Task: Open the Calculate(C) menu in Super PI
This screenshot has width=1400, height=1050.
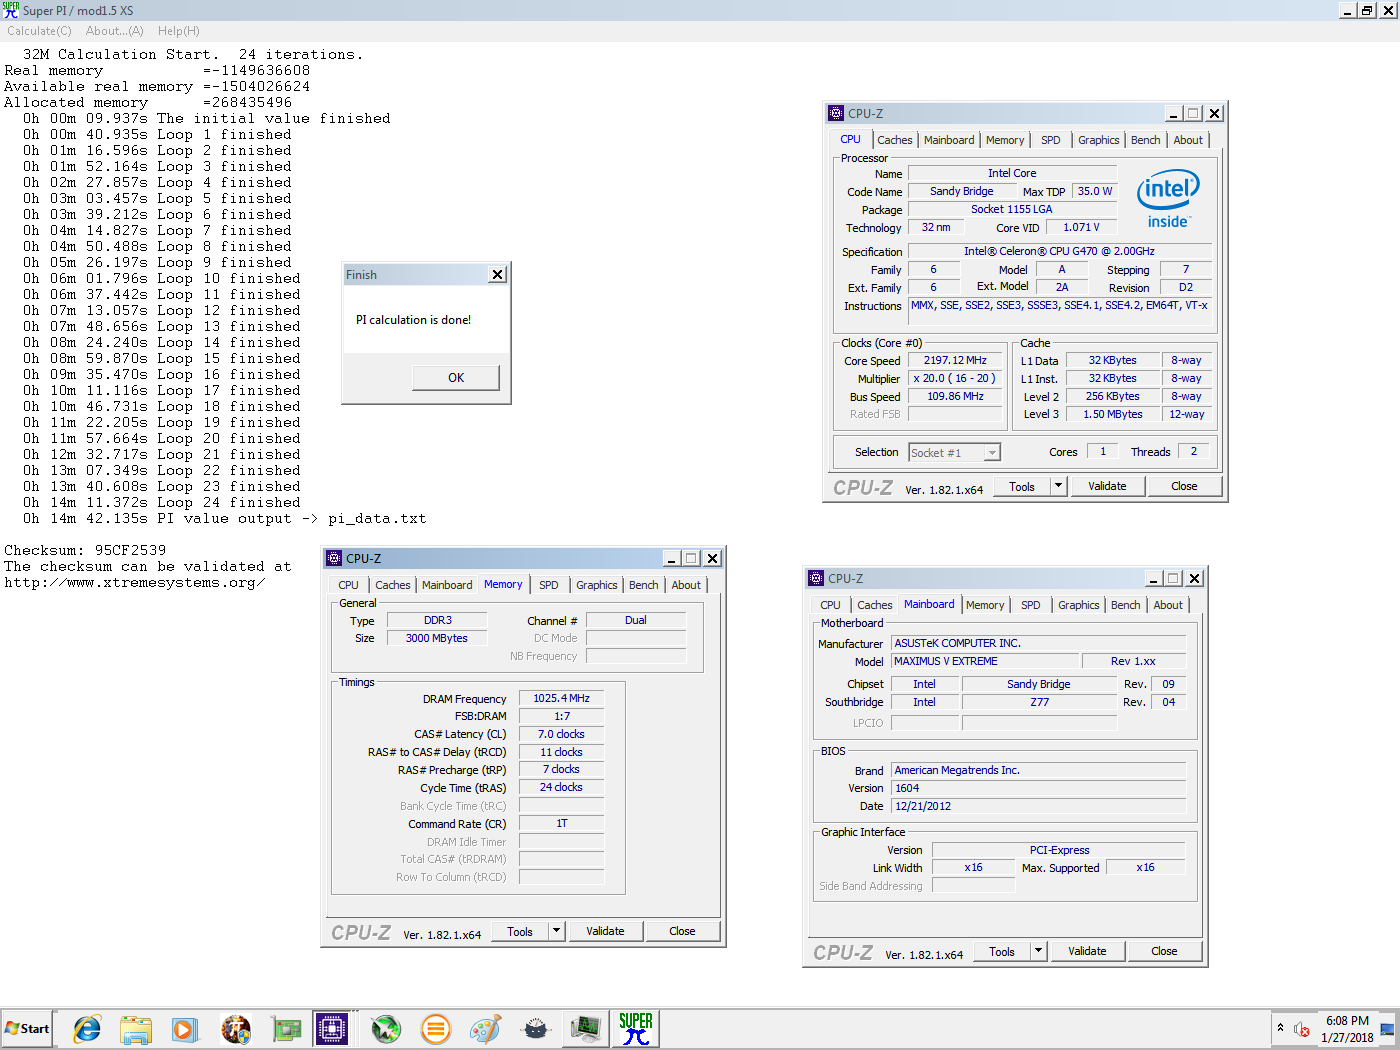Action: coord(40,31)
